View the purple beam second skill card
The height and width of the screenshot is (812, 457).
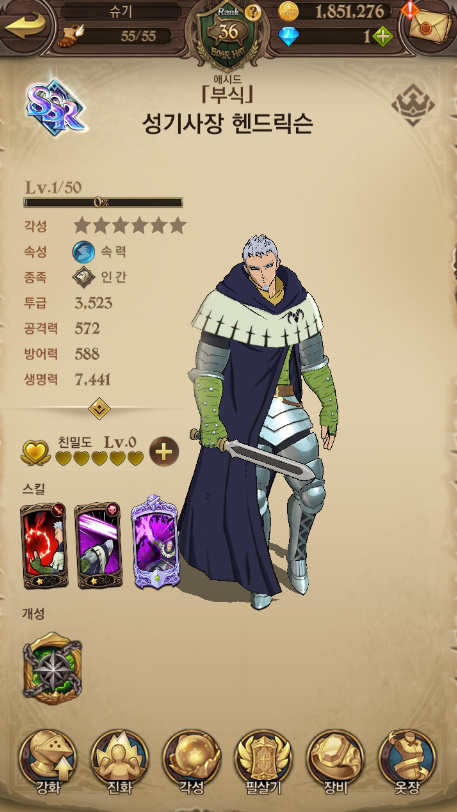[98, 545]
